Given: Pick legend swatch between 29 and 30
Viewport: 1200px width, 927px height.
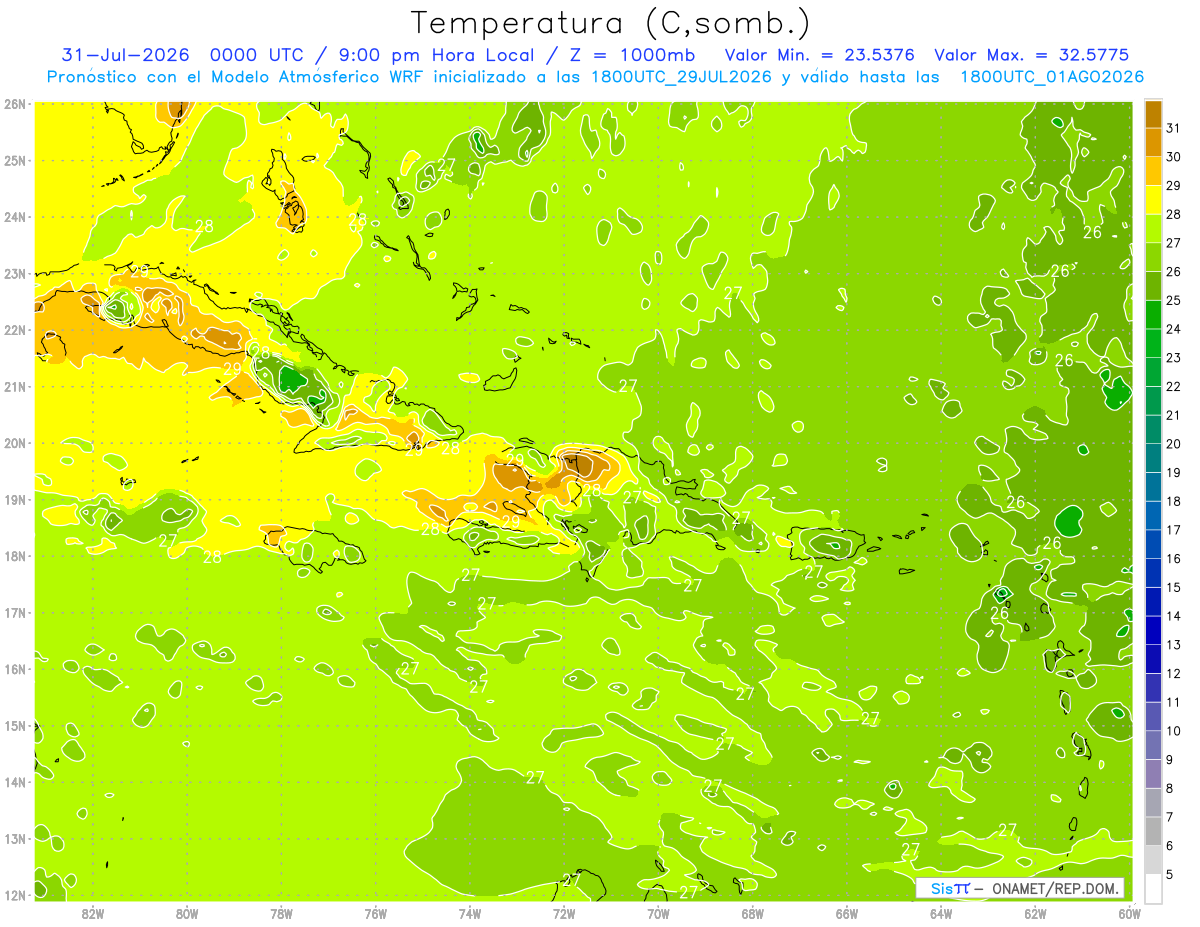Looking at the screenshot, I should click(1153, 172).
